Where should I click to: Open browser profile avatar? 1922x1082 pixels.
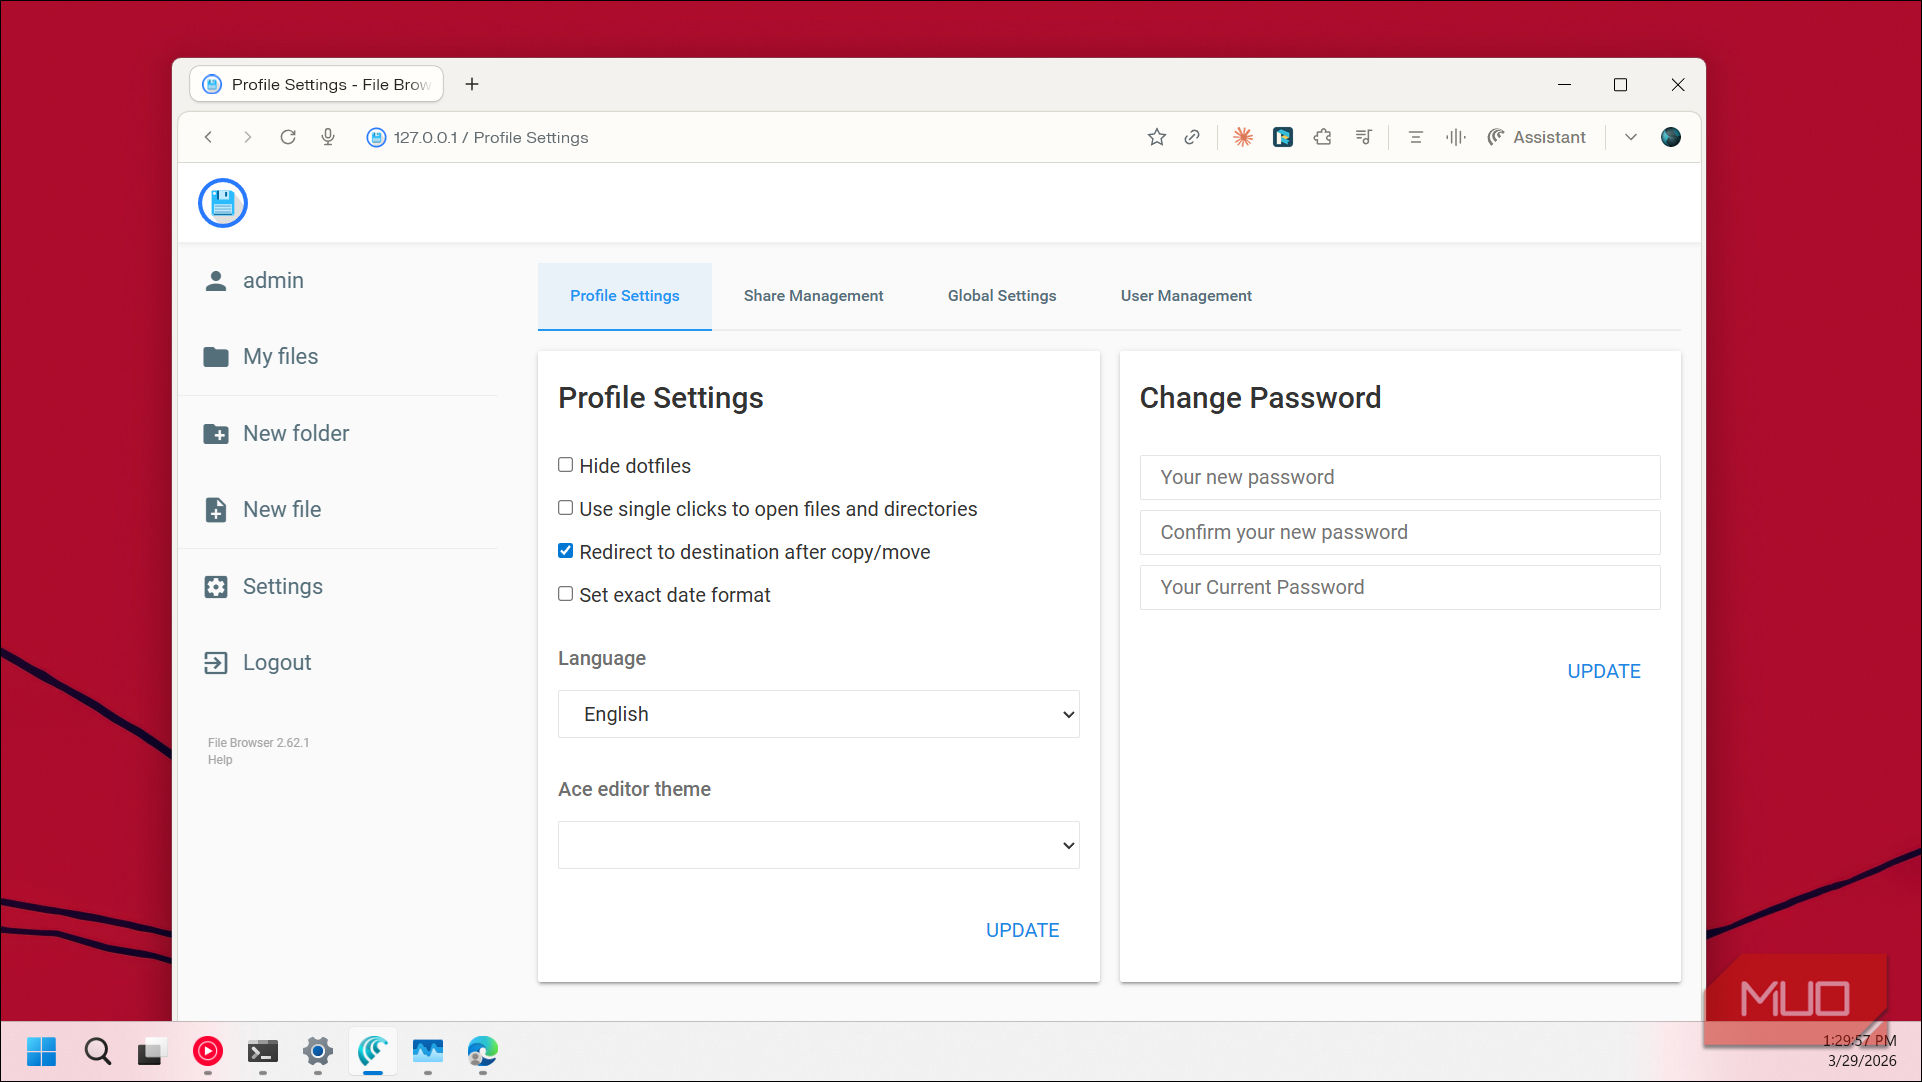coord(1671,137)
